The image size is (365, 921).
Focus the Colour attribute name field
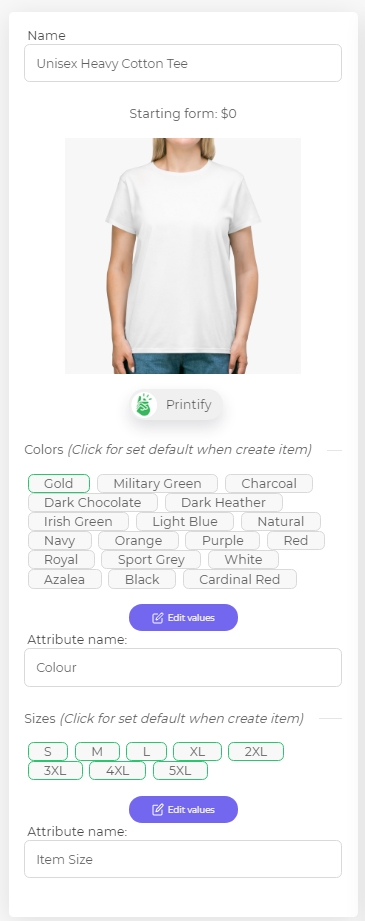point(183,667)
